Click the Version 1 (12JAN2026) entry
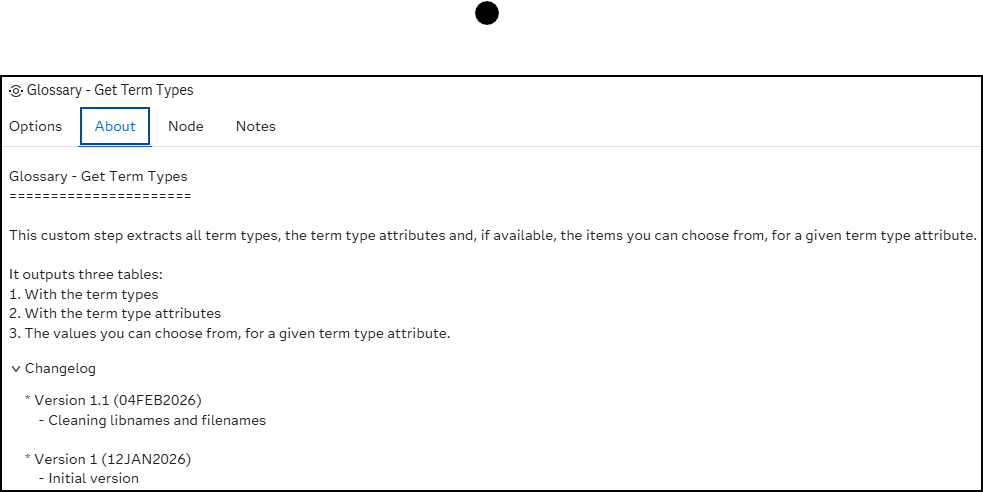The height and width of the screenshot is (492, 983). click(x=108, y=459)
